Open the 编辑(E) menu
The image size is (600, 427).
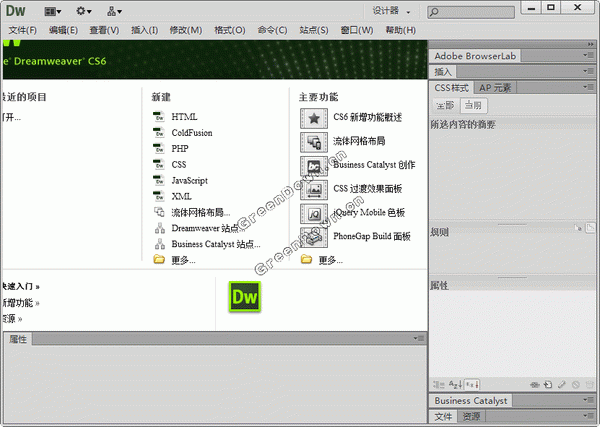click(63, 30)
